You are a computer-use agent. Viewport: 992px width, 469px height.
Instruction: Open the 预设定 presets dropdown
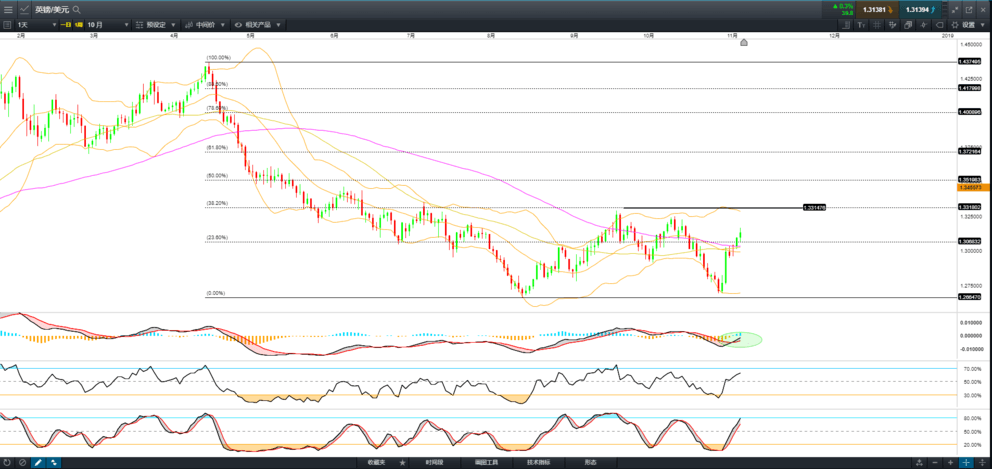click(156, 25)
